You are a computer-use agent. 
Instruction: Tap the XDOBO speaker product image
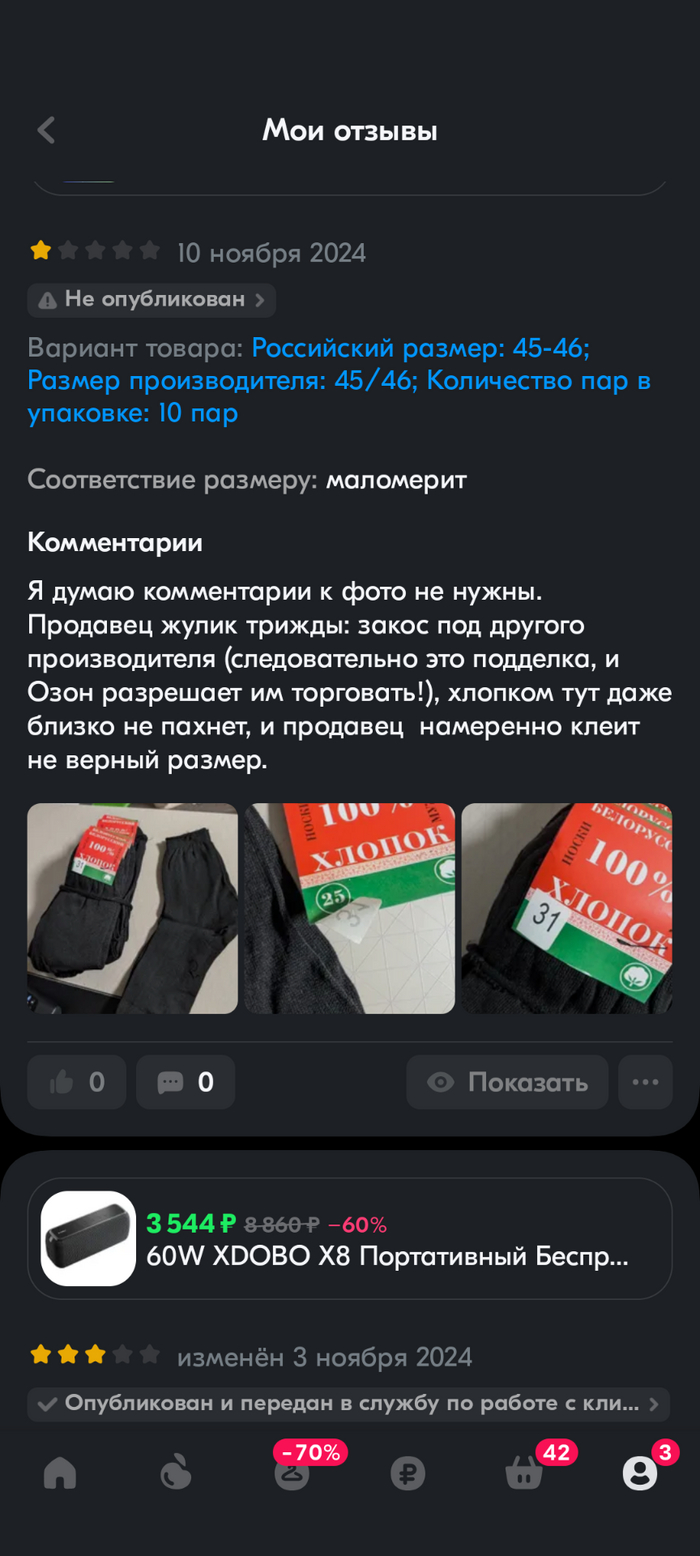click(88, 1238)
